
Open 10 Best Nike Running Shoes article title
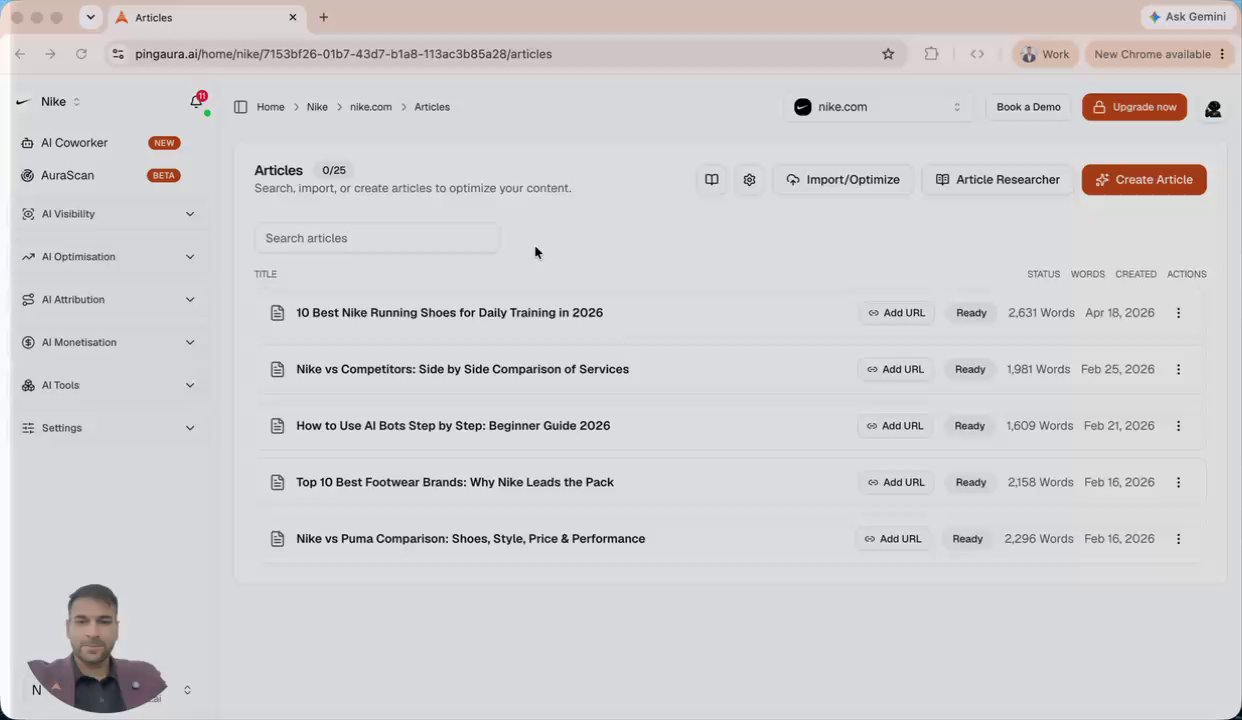click(x=449, y=313)
